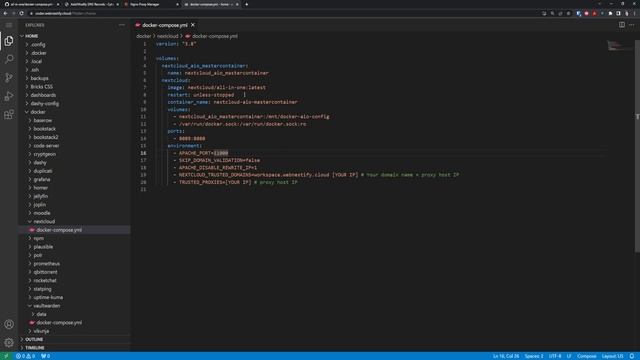The image size is (640, 360).
Task: Expand the OUTLINE section
Action: click(75, 339)
